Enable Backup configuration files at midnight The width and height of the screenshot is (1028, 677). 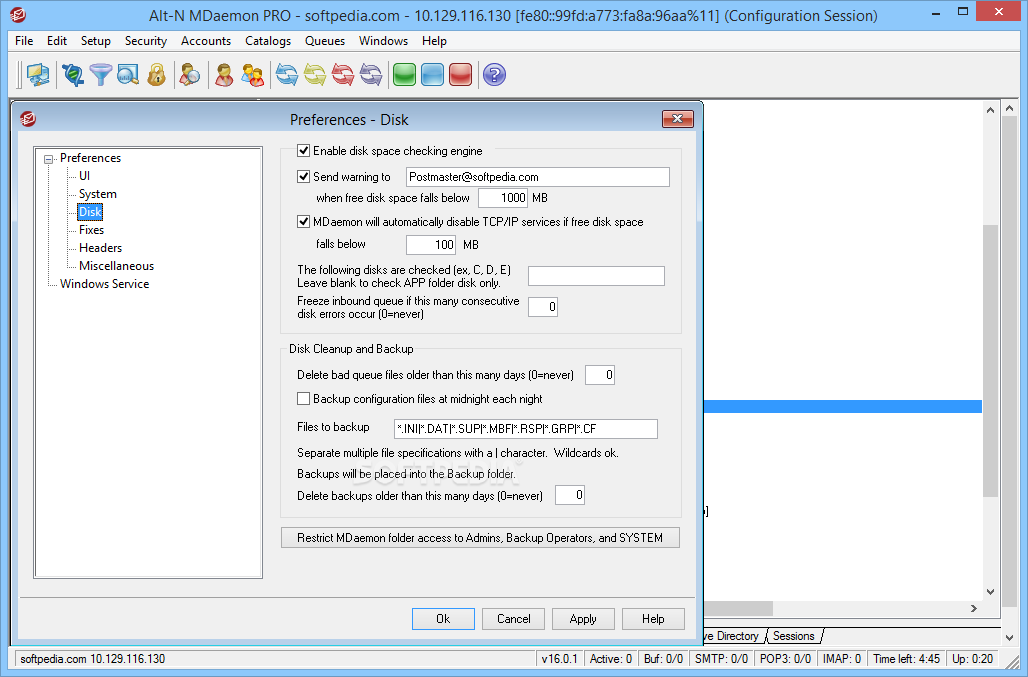coord(304,398)
